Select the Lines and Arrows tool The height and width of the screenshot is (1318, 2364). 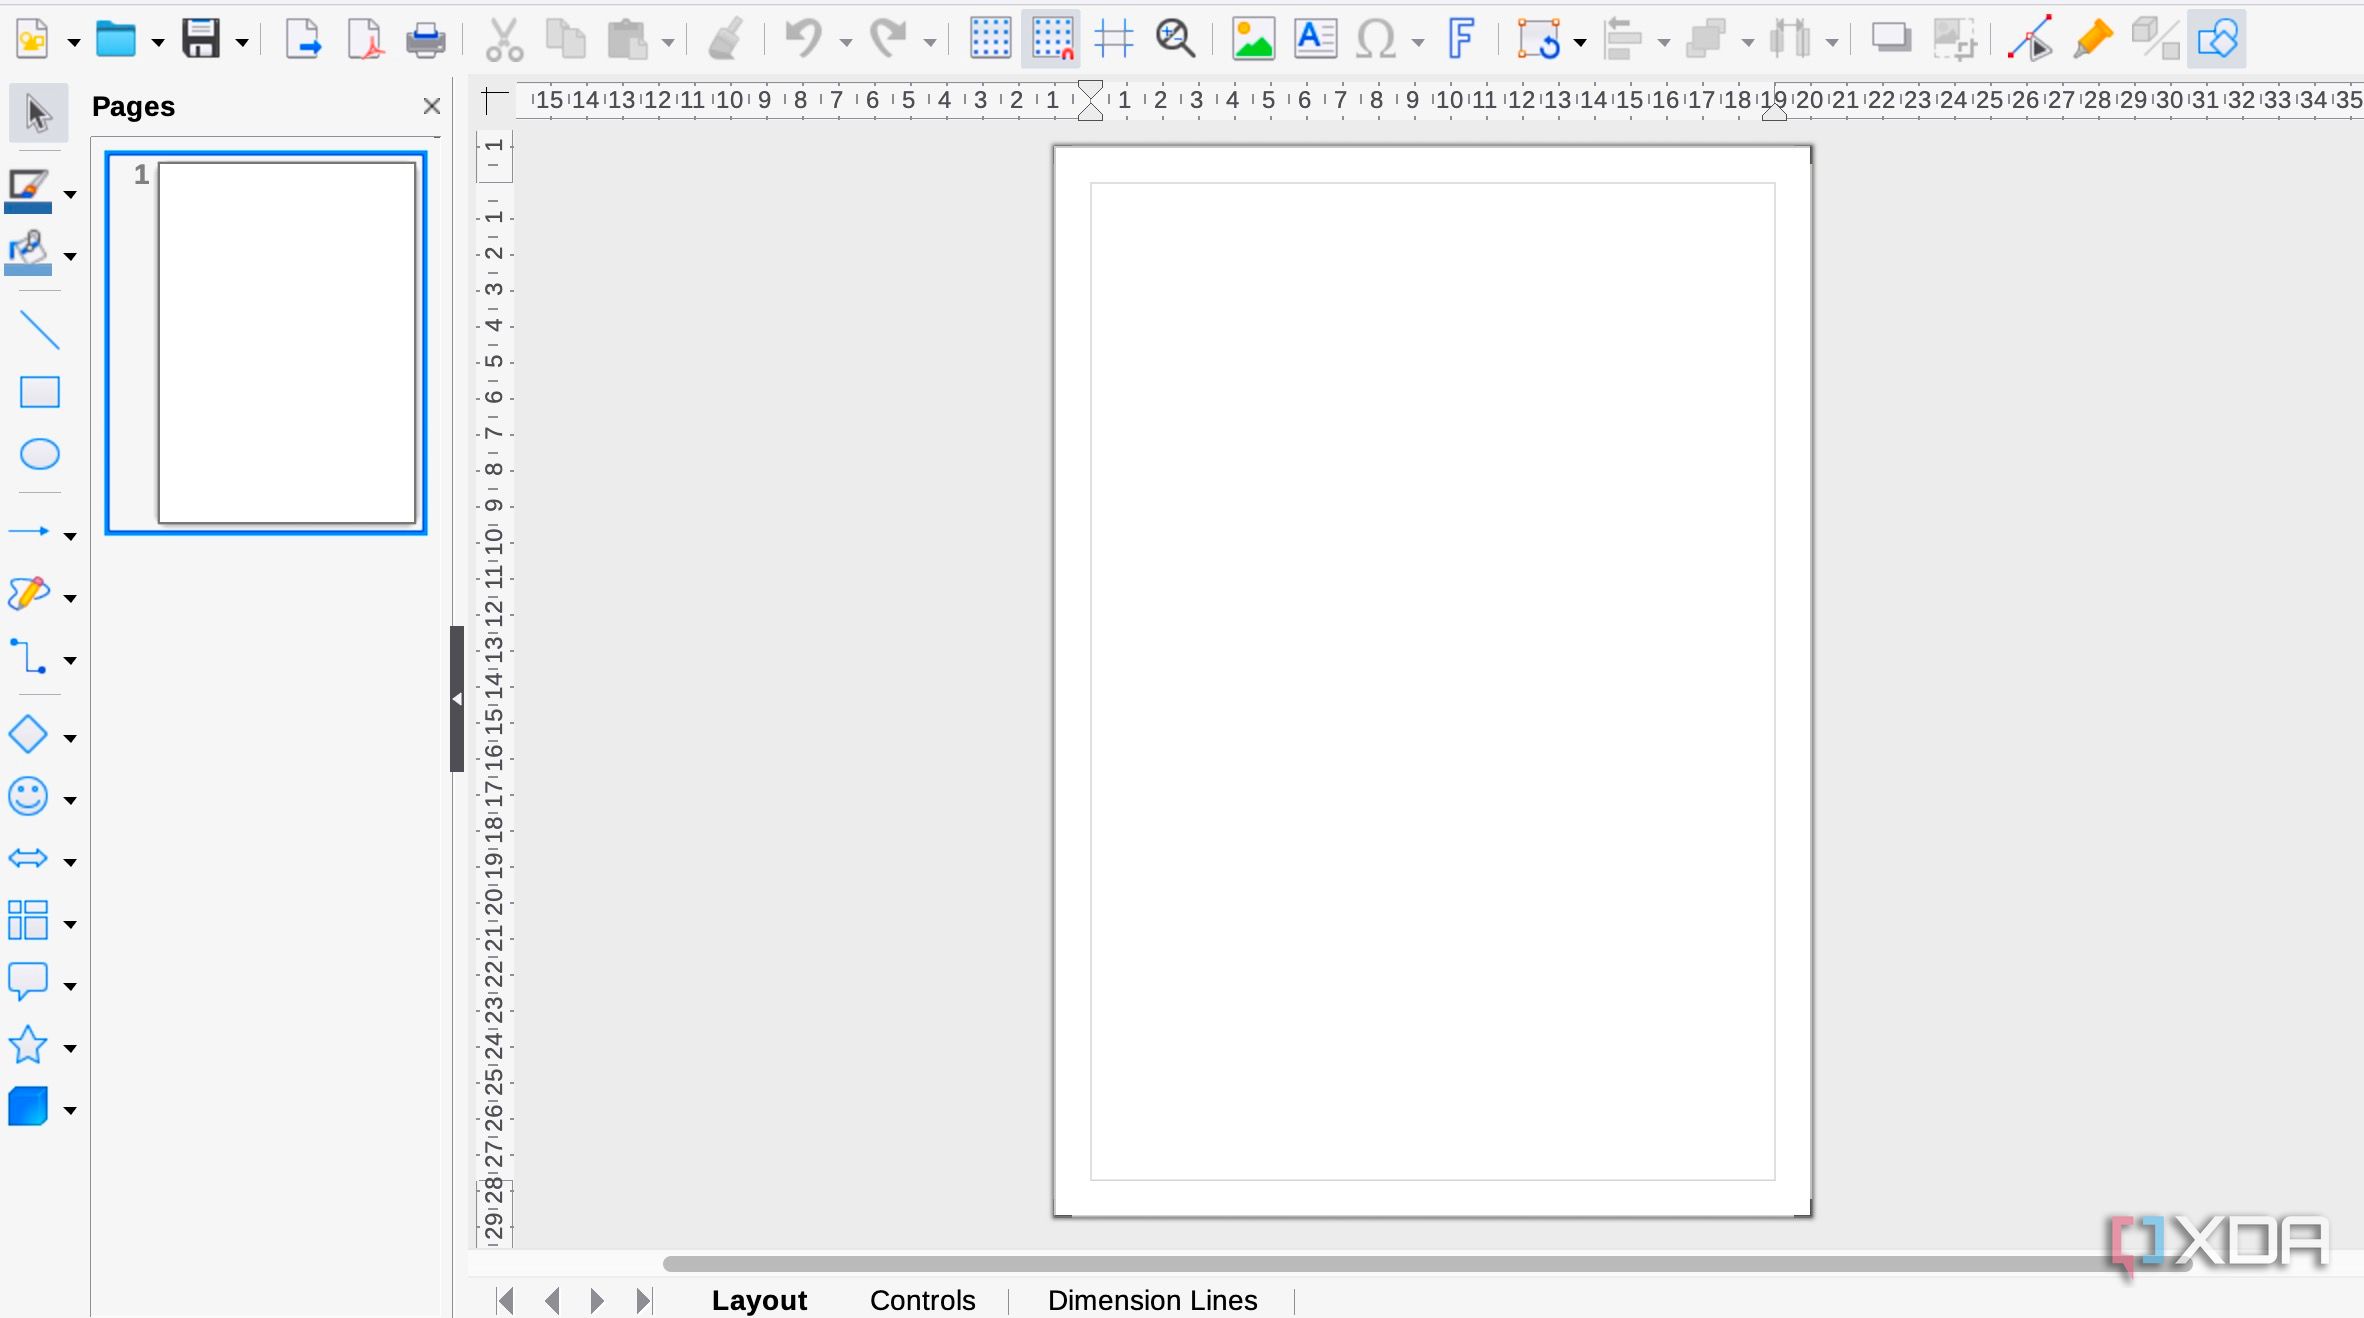pos(28,532)
